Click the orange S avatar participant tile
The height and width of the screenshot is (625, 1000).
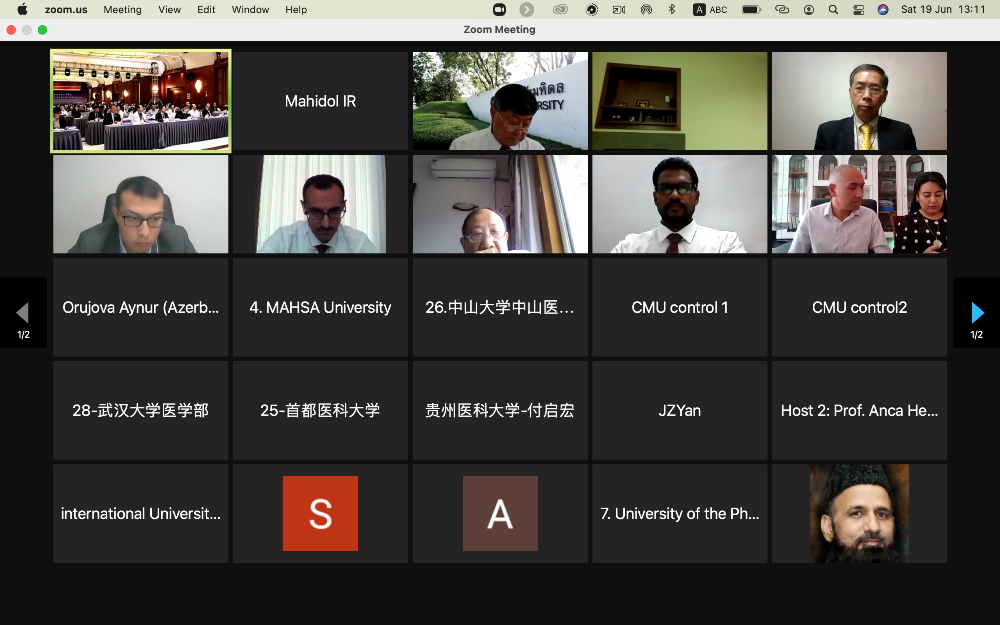pos(320,513)
